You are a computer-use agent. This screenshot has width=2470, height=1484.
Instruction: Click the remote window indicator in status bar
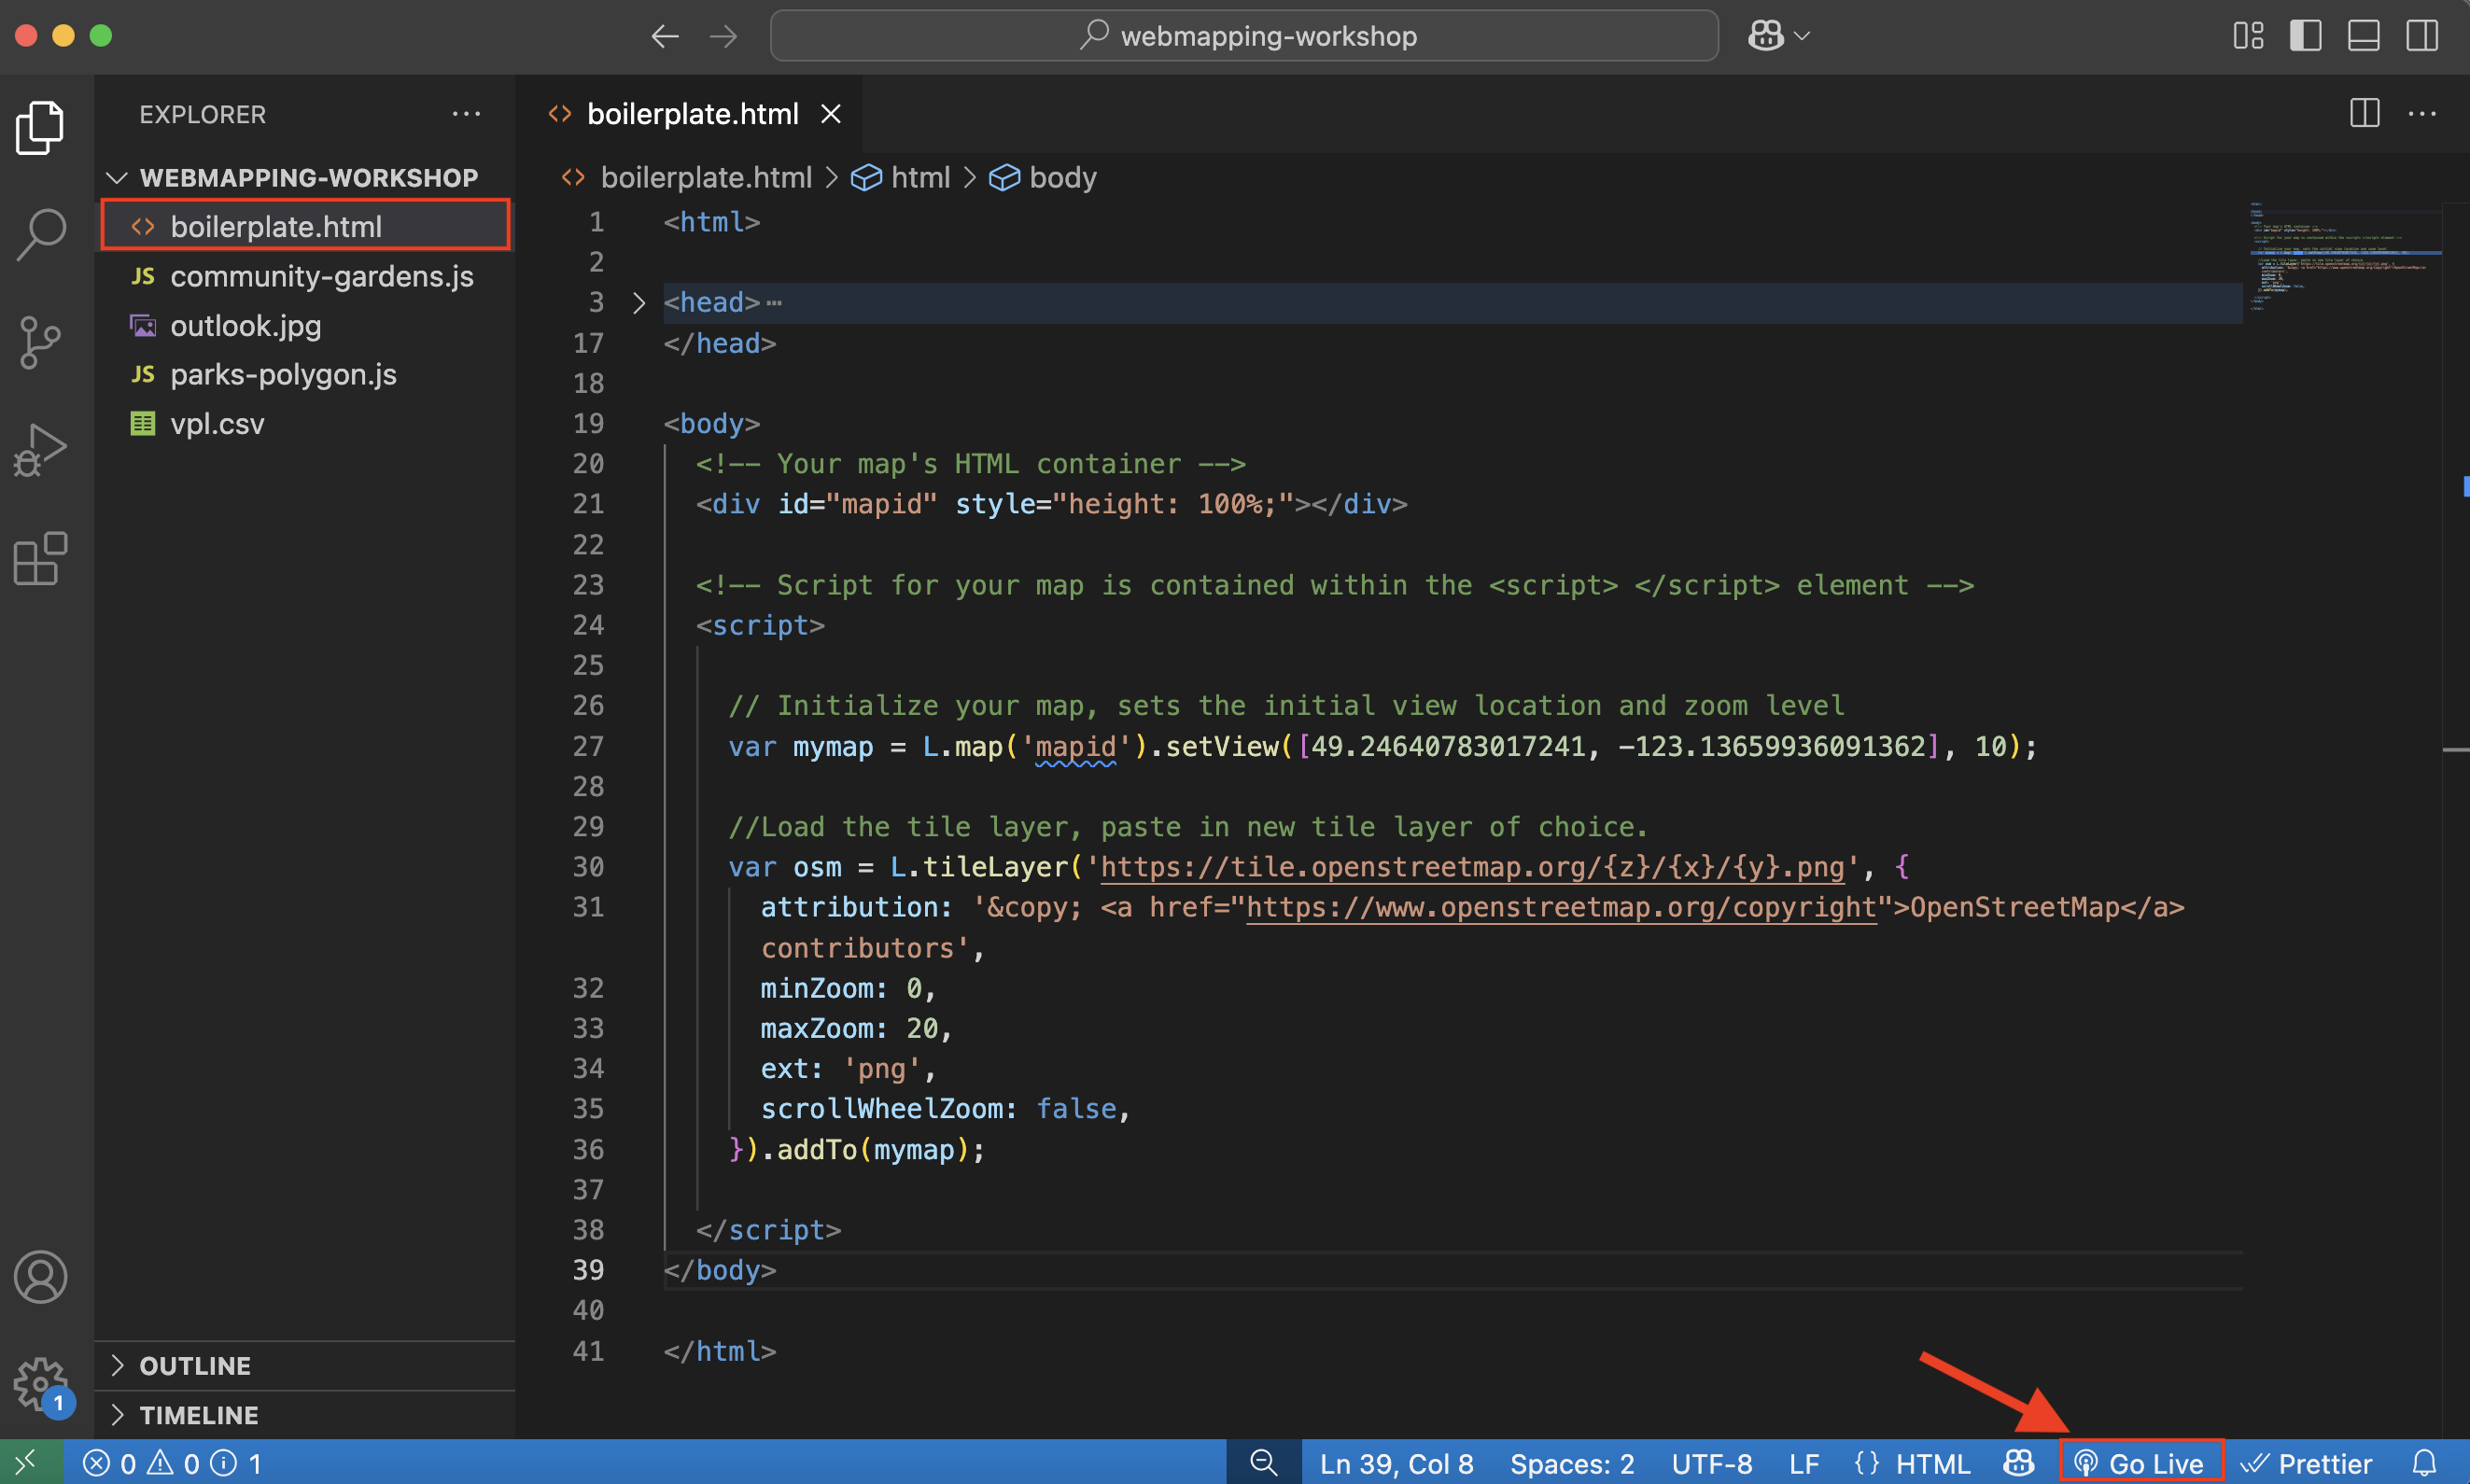pos(30,1463)
